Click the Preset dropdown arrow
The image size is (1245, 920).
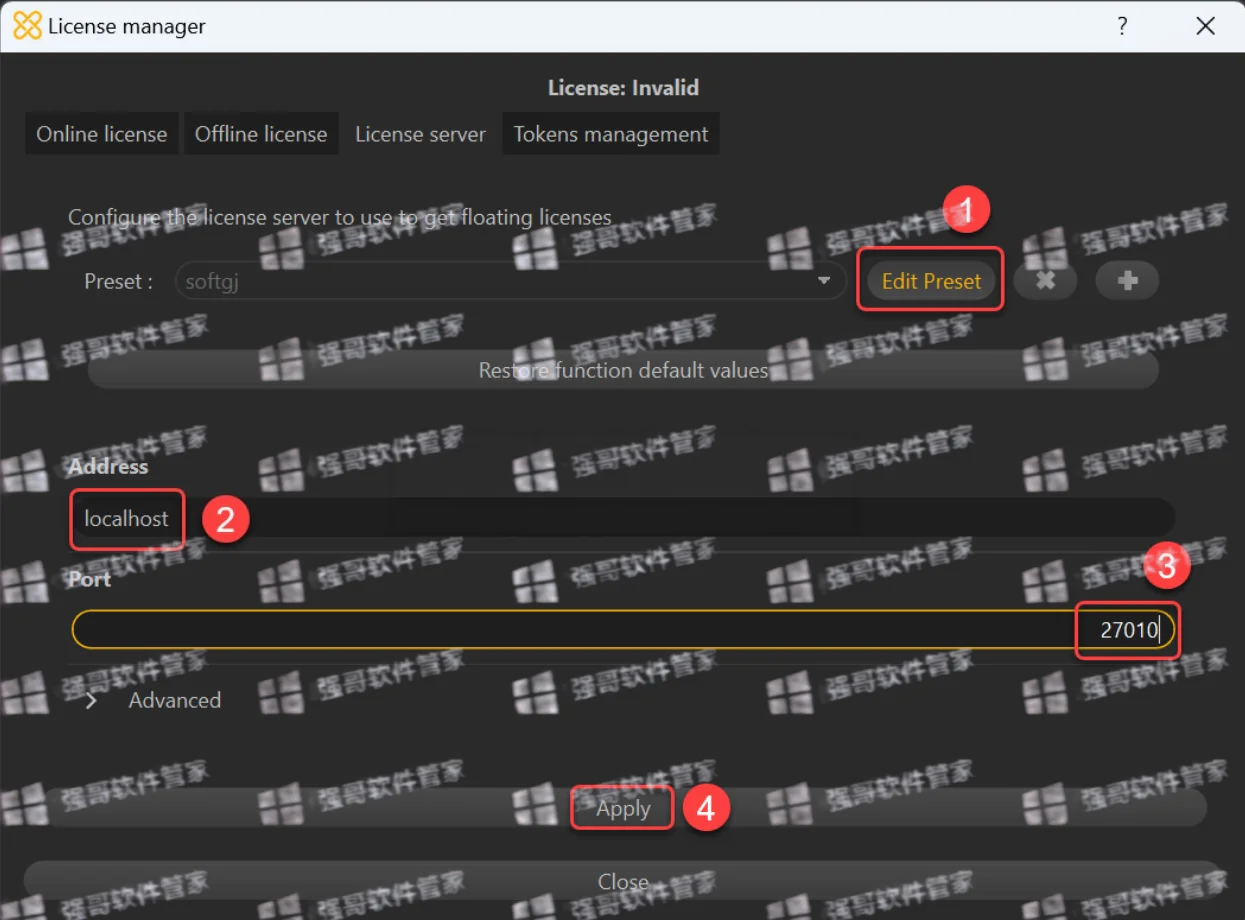click(x=824, y=281)
